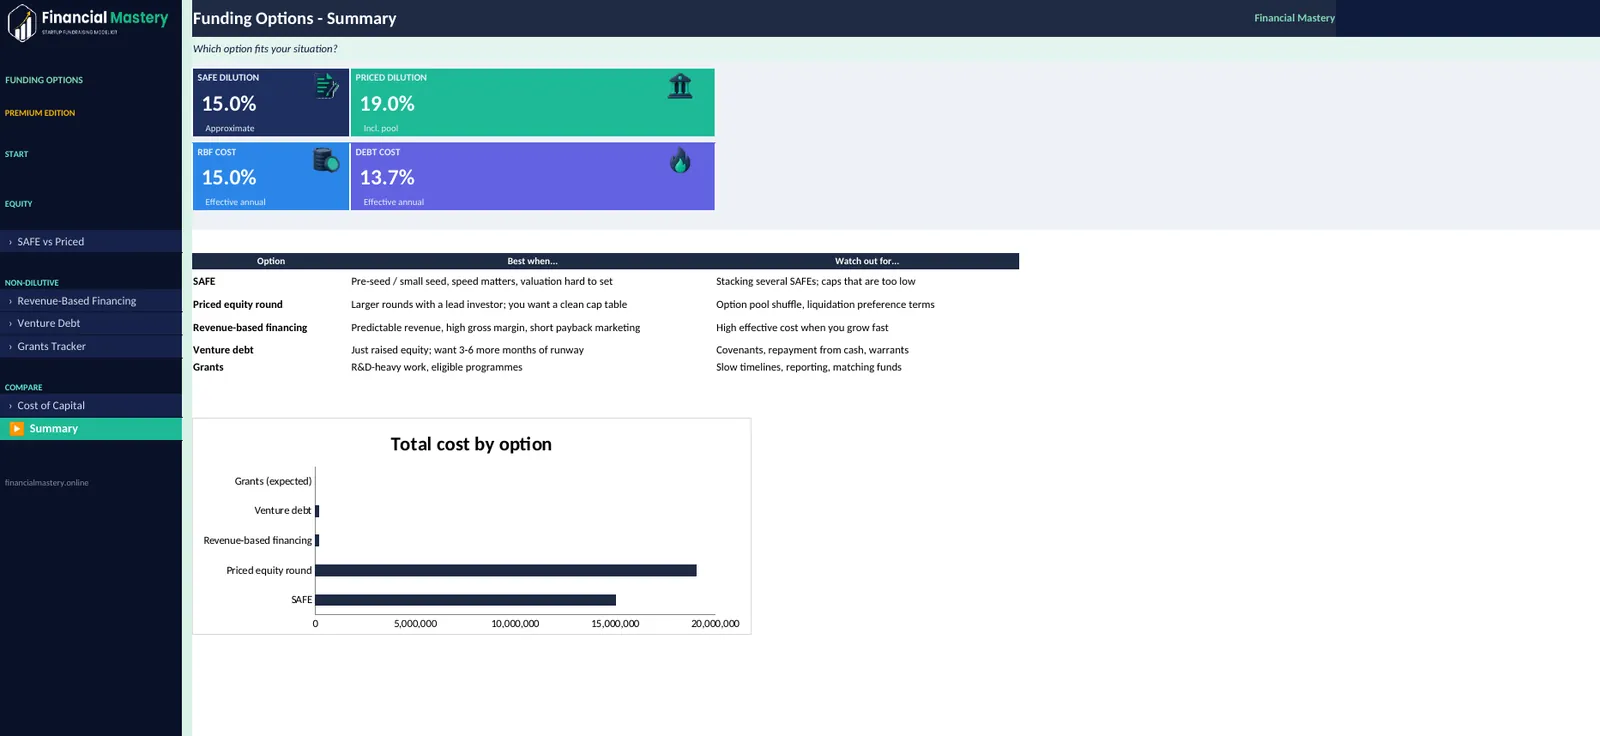Select the 'Grants' table row label

point(208,367)
